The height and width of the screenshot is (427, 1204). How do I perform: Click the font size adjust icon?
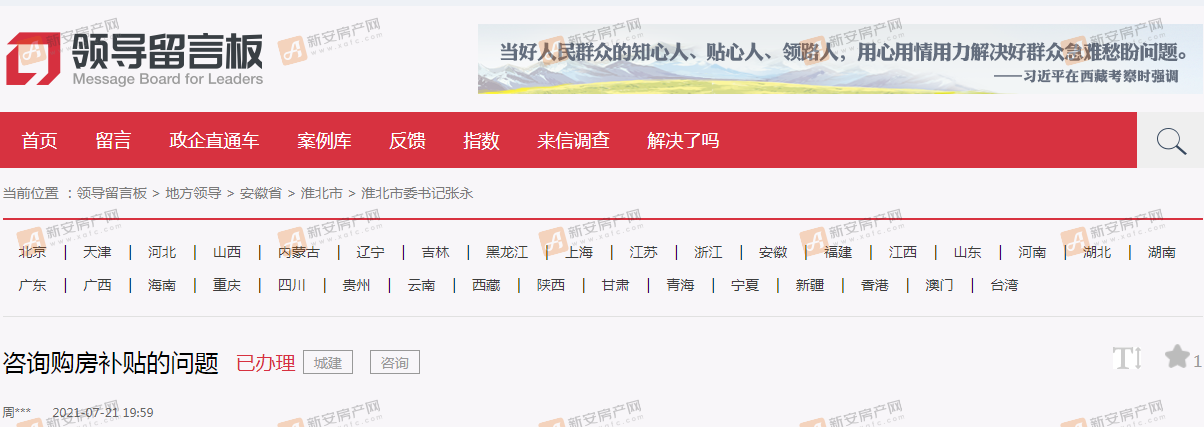tap(1127, 358)
